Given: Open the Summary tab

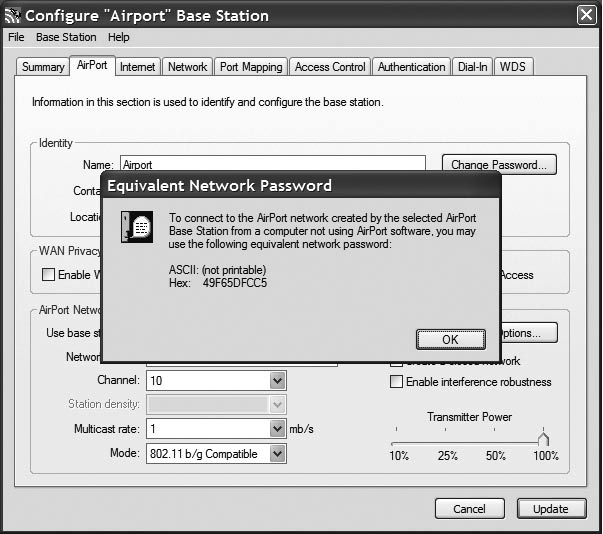Looking at the screenshot, I should coord(43,67).
